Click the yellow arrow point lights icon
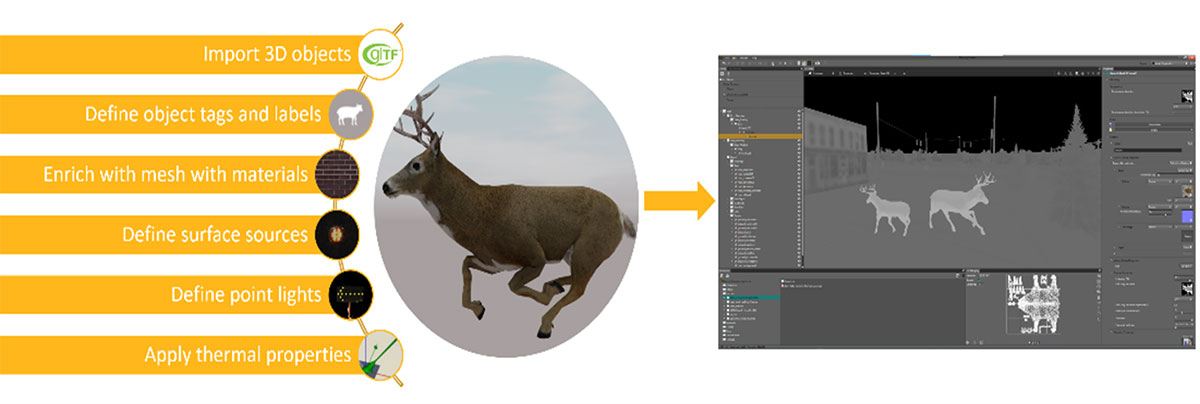The width and height of the screenshot is (1200, 404). coord(351,295)
